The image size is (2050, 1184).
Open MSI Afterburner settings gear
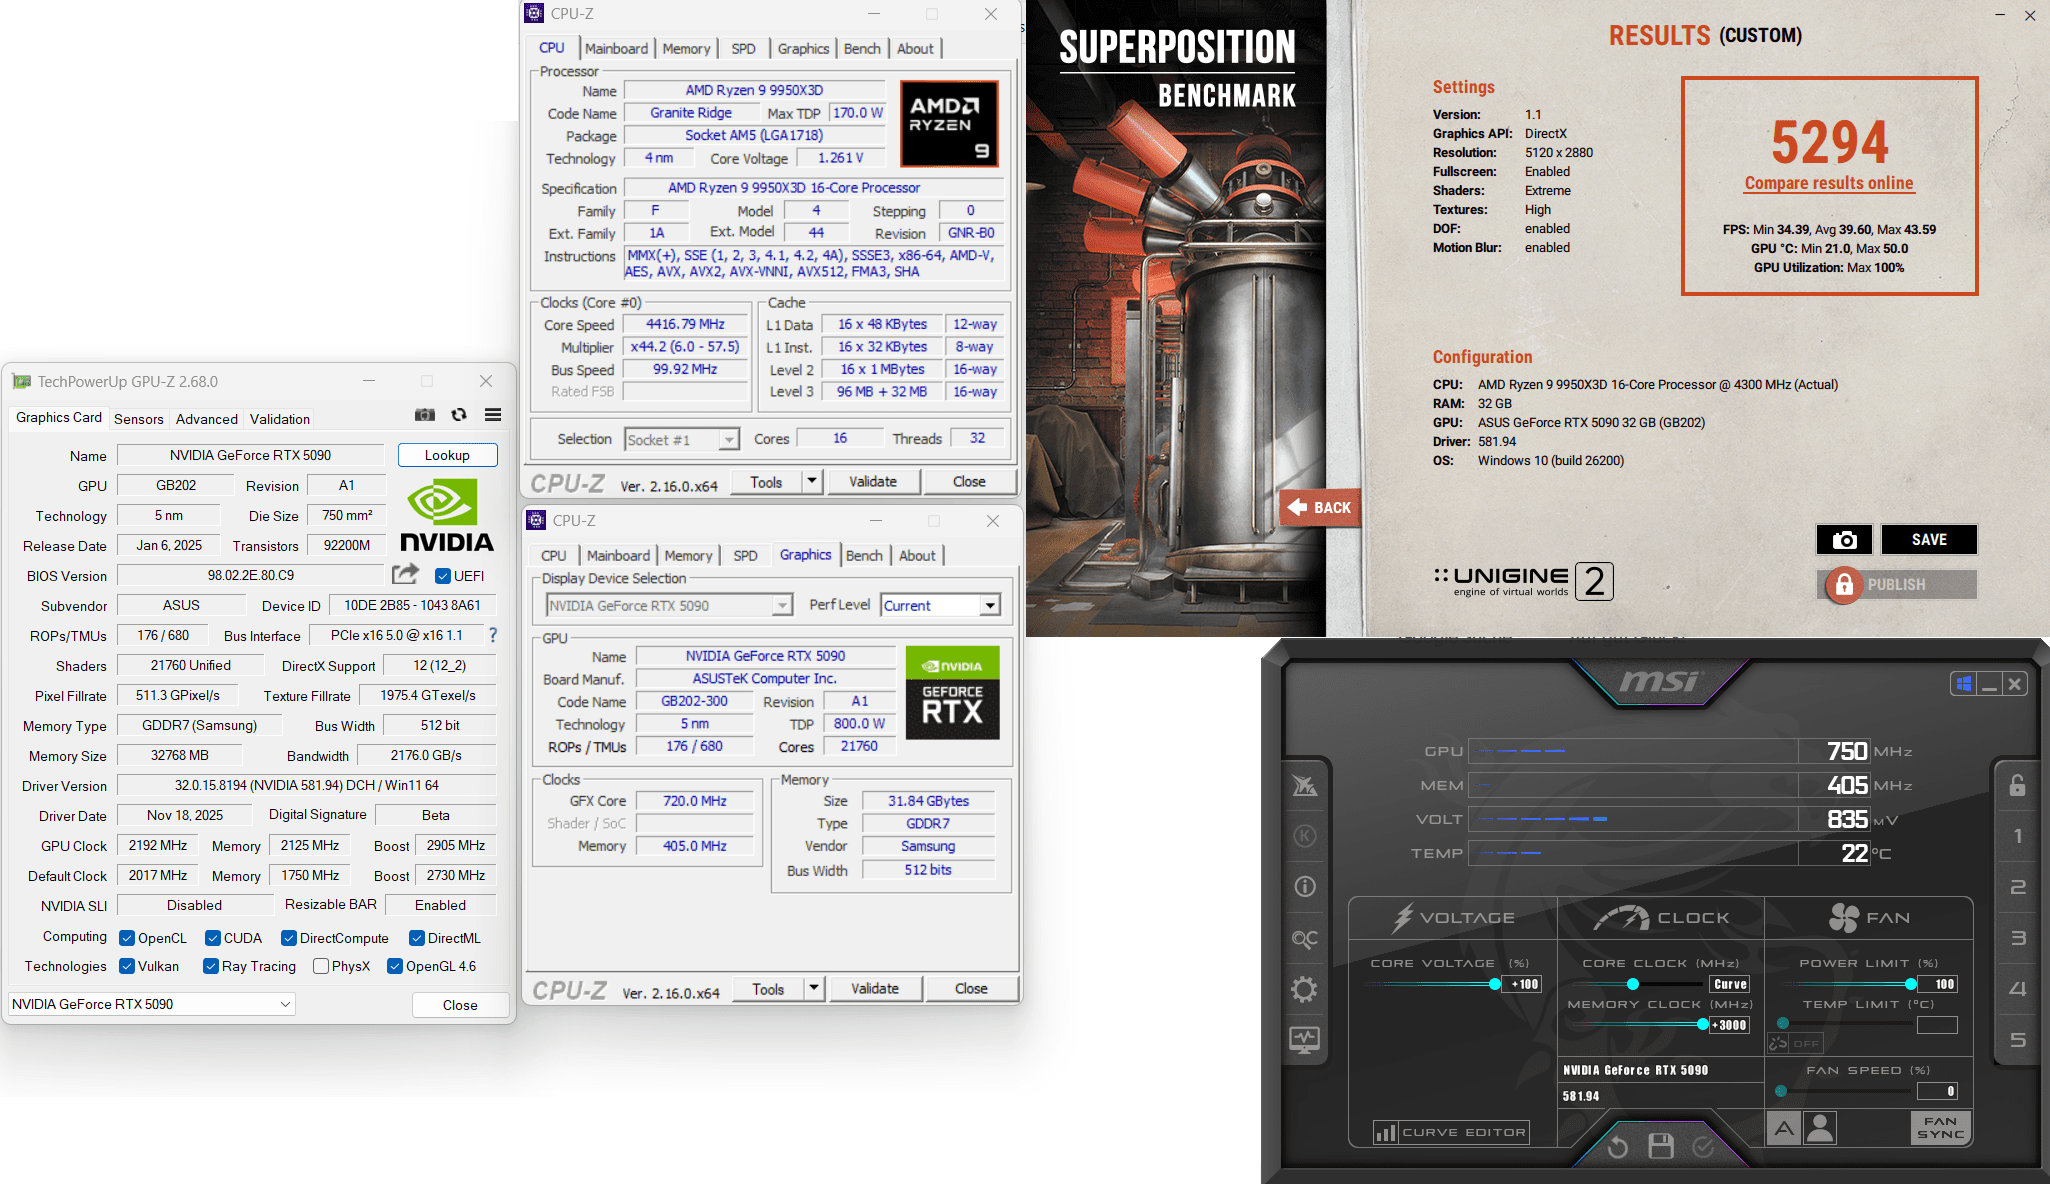[1304, 990]
